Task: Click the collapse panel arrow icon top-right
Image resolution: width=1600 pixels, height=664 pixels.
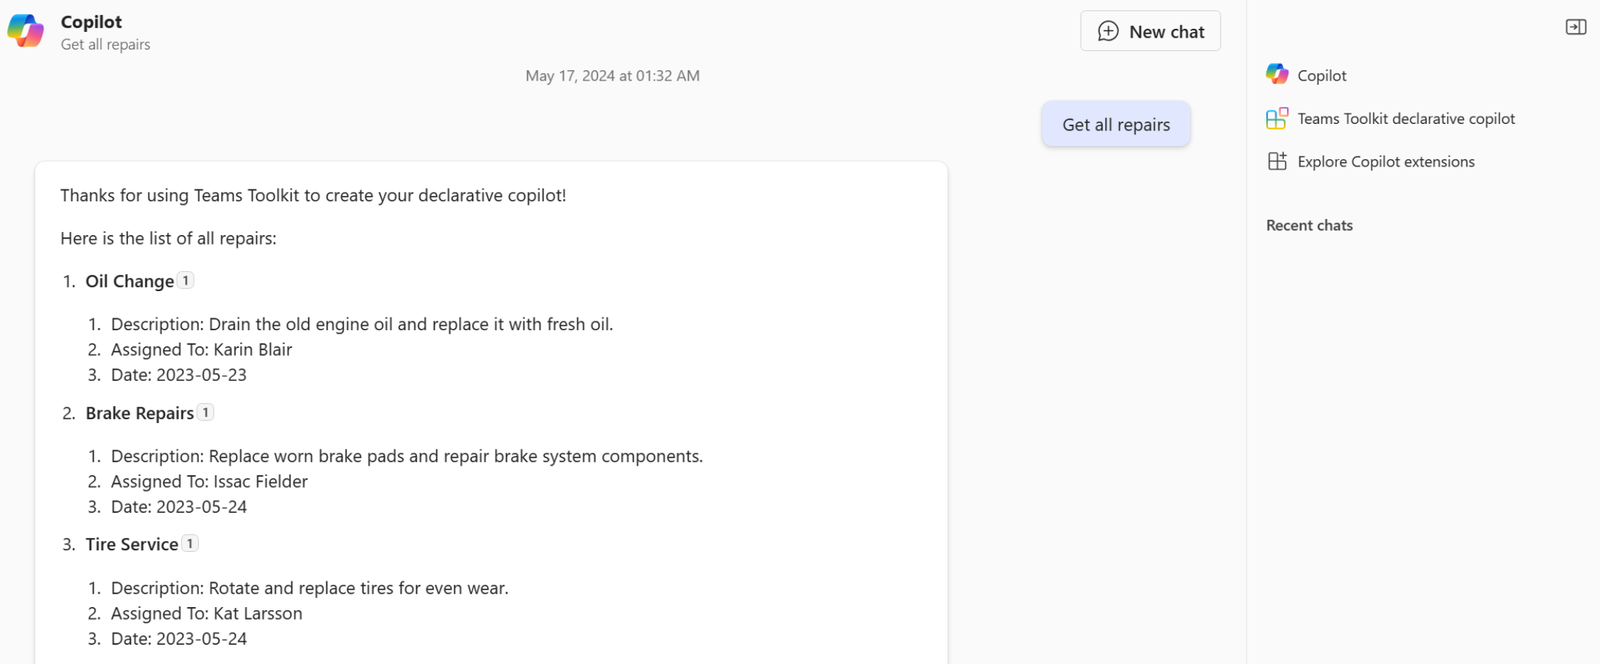Action: point(1575,27)
